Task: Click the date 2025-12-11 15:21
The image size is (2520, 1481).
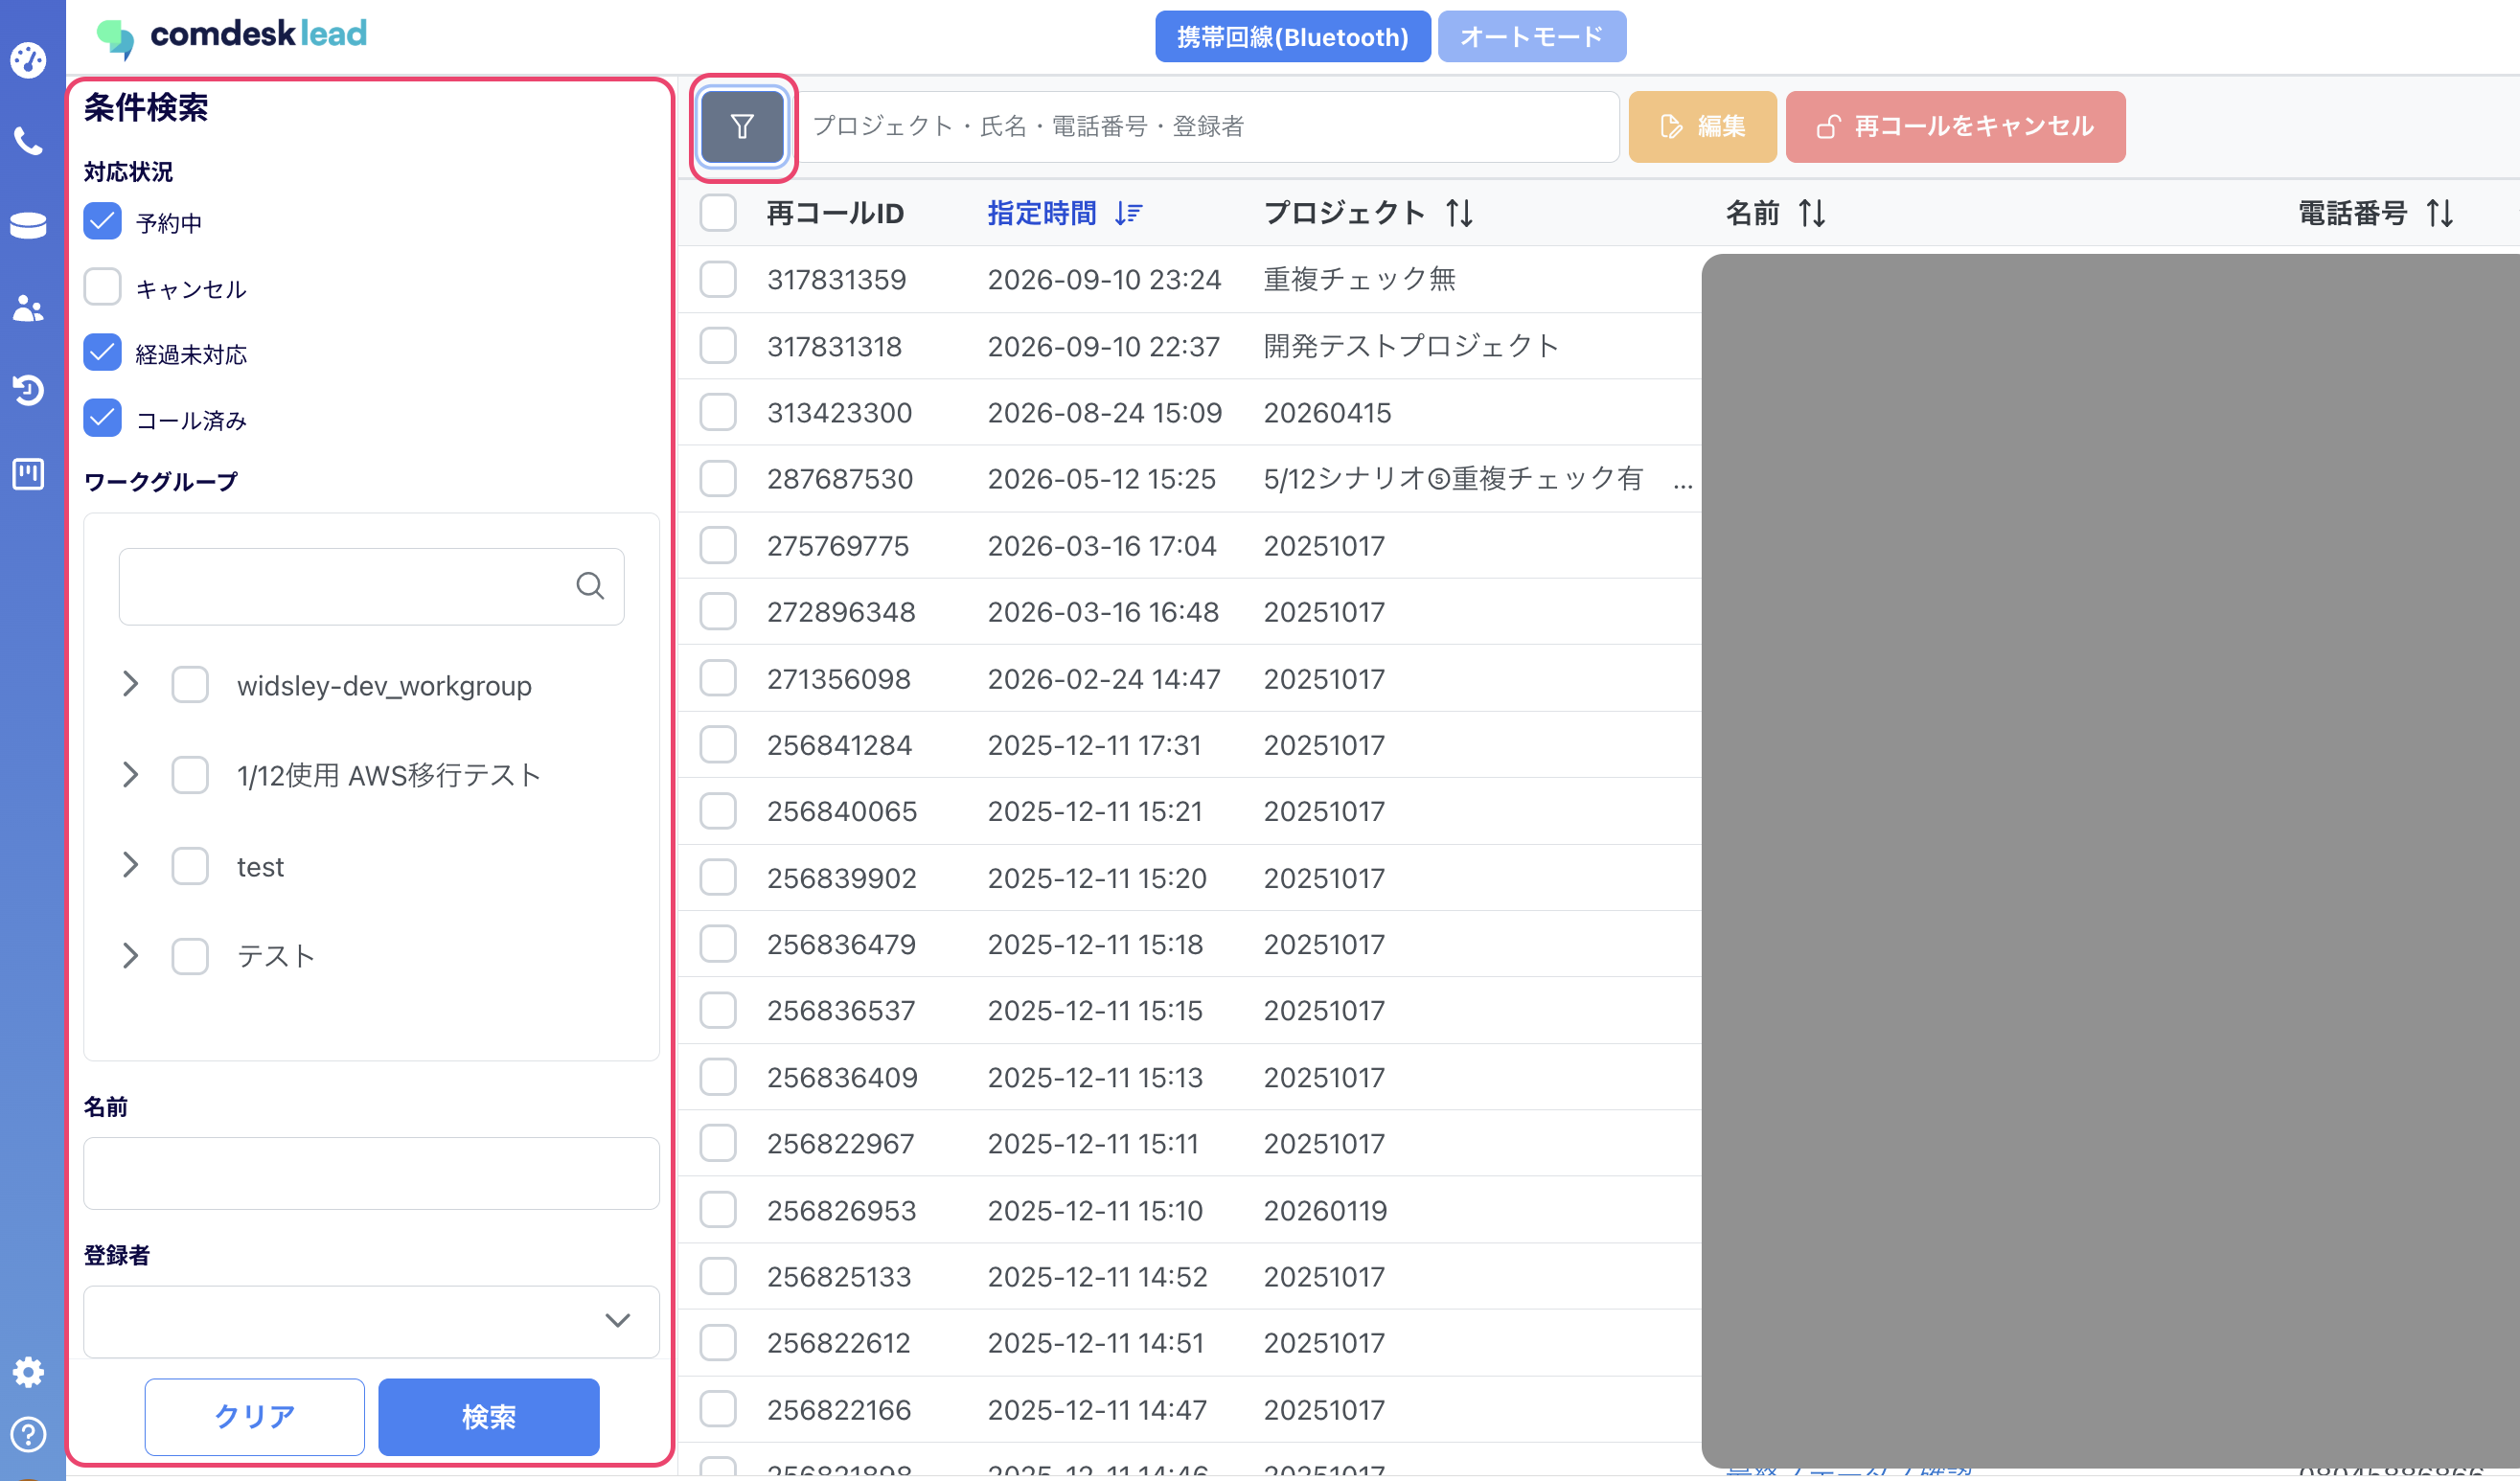Action: point(1095,811)
